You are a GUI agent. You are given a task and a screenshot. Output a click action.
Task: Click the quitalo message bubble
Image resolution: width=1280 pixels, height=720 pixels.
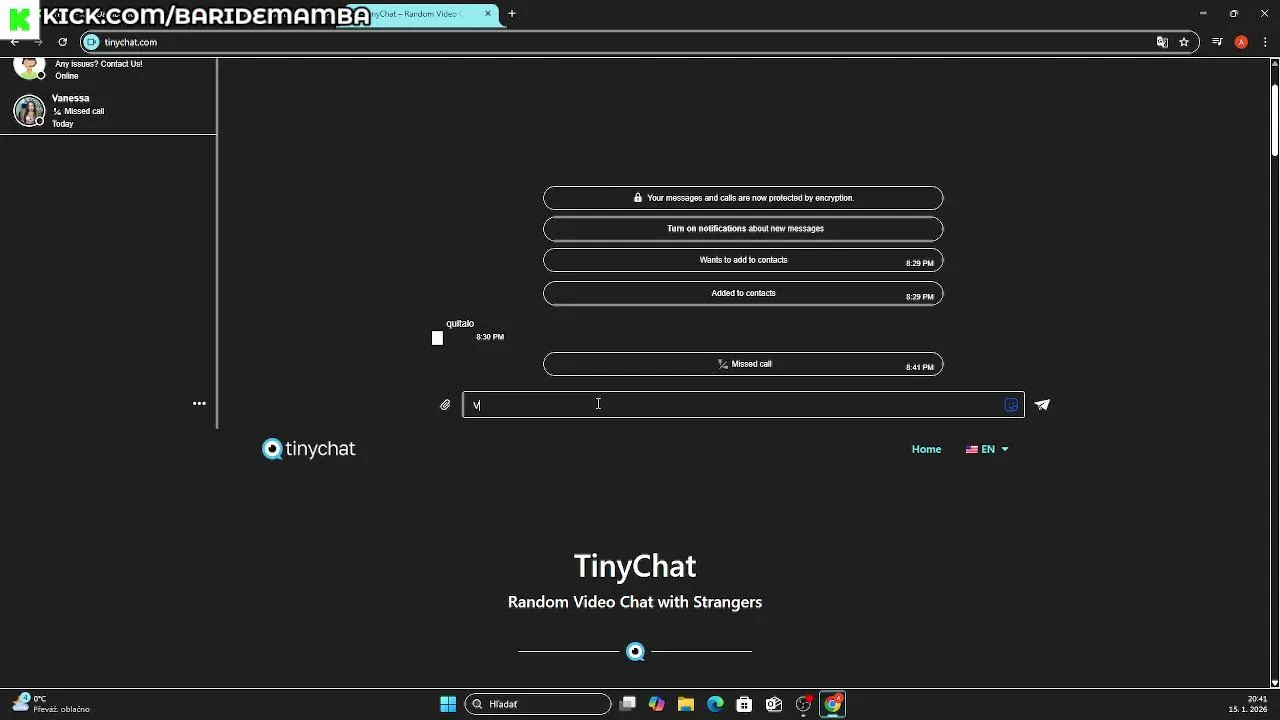[x=469, y=331]
